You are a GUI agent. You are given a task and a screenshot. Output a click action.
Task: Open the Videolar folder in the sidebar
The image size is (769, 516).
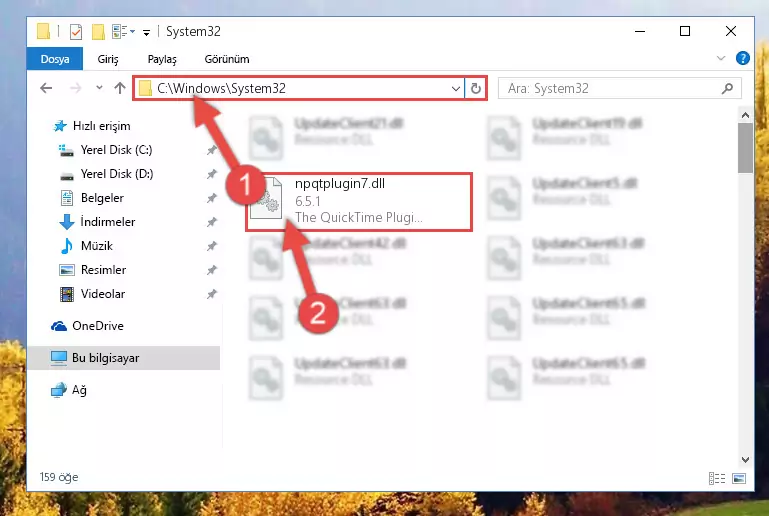(92, 294)
